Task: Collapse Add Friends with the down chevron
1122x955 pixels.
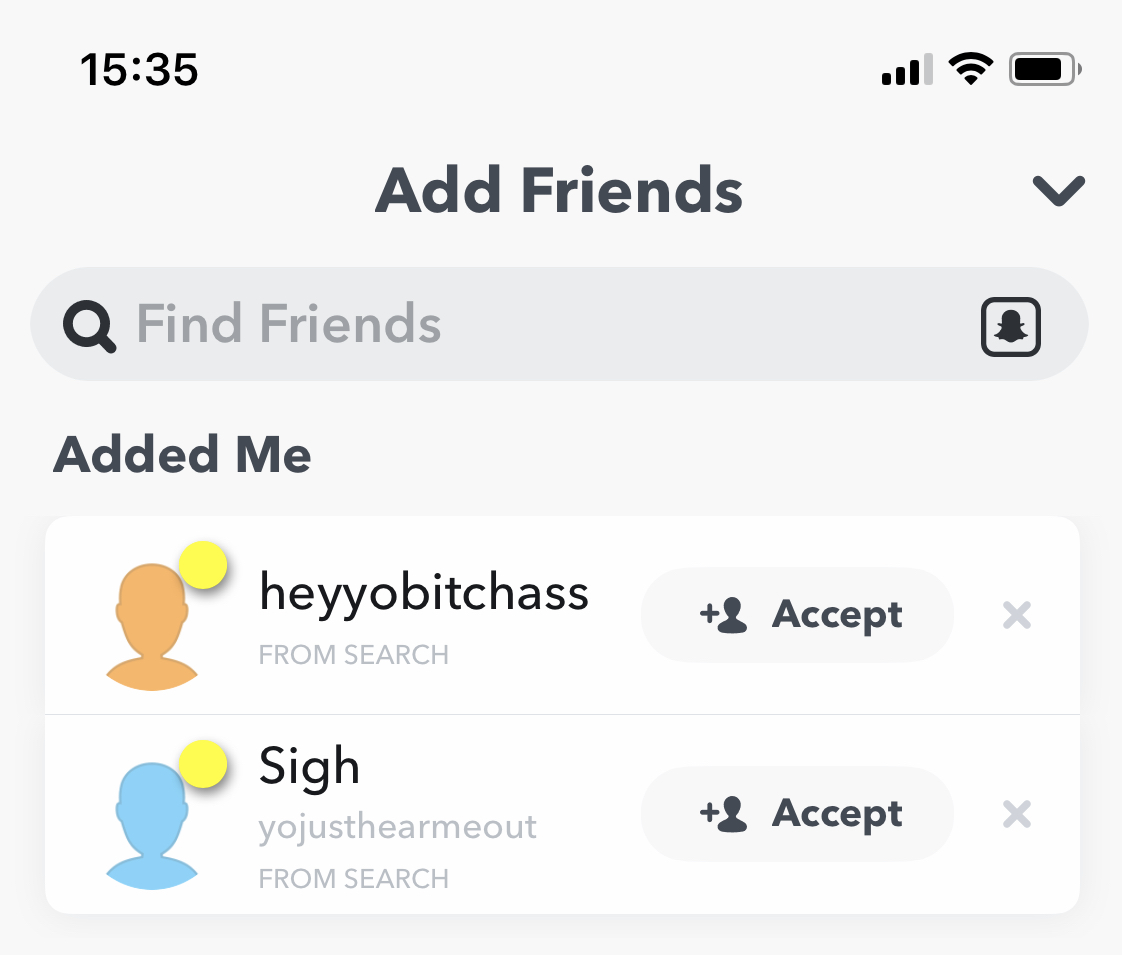Action: (x=1058, y=190)
